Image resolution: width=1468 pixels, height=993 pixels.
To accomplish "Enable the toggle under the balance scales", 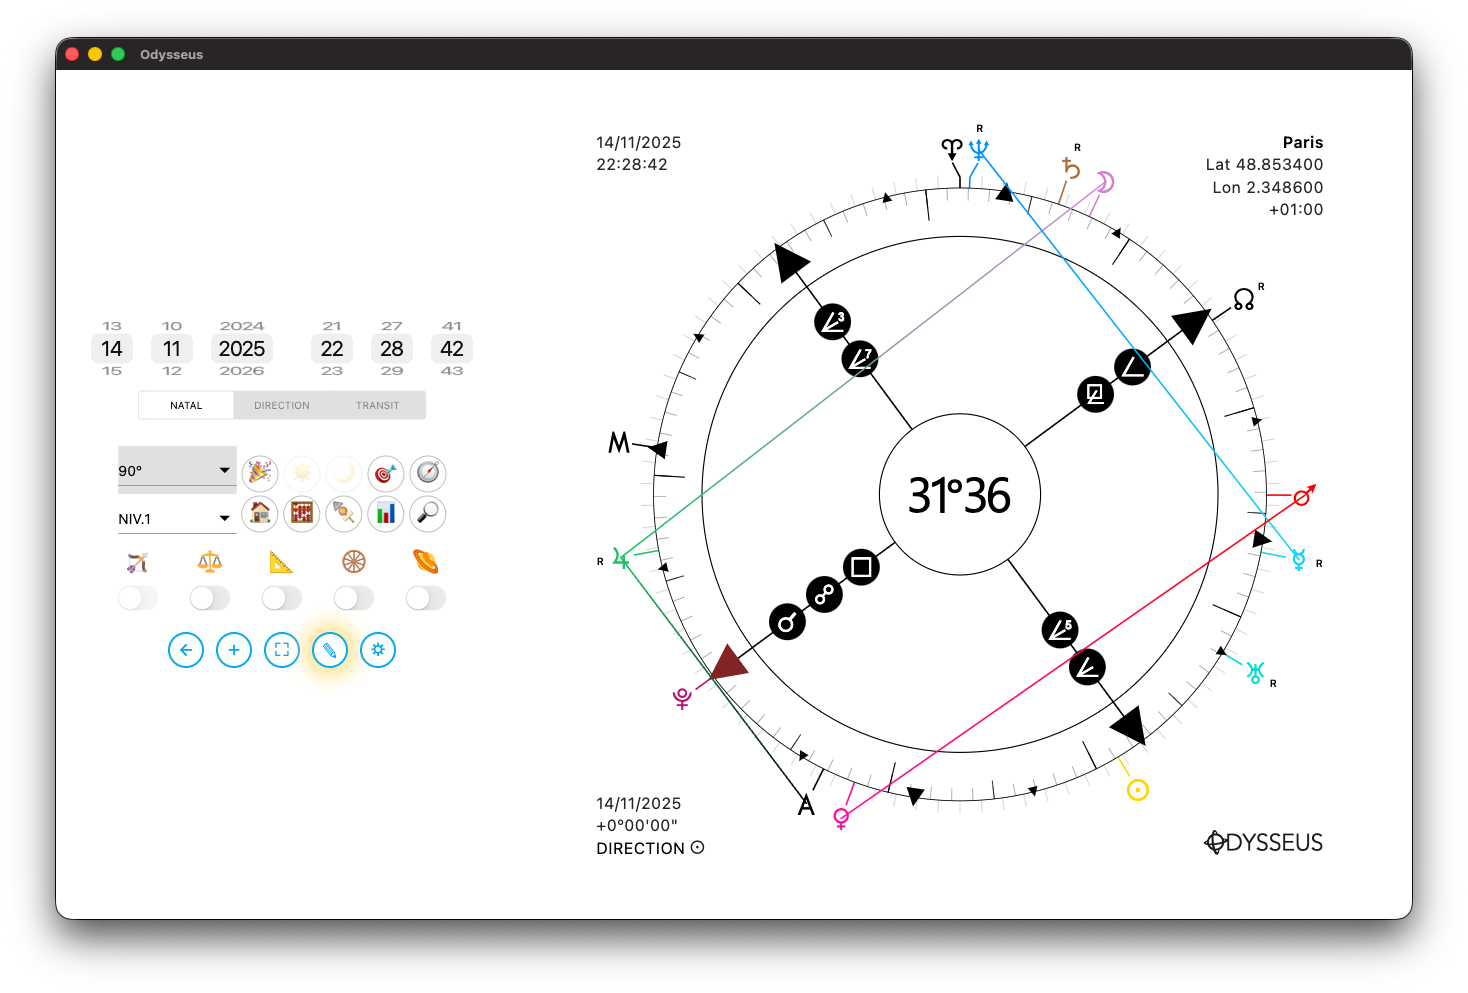I will [210, 598].
